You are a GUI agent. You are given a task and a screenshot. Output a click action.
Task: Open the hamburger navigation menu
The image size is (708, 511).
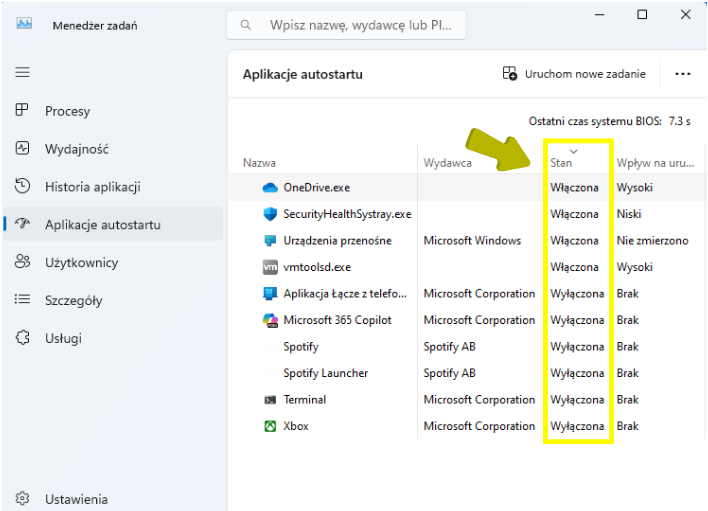coord(22,72)
